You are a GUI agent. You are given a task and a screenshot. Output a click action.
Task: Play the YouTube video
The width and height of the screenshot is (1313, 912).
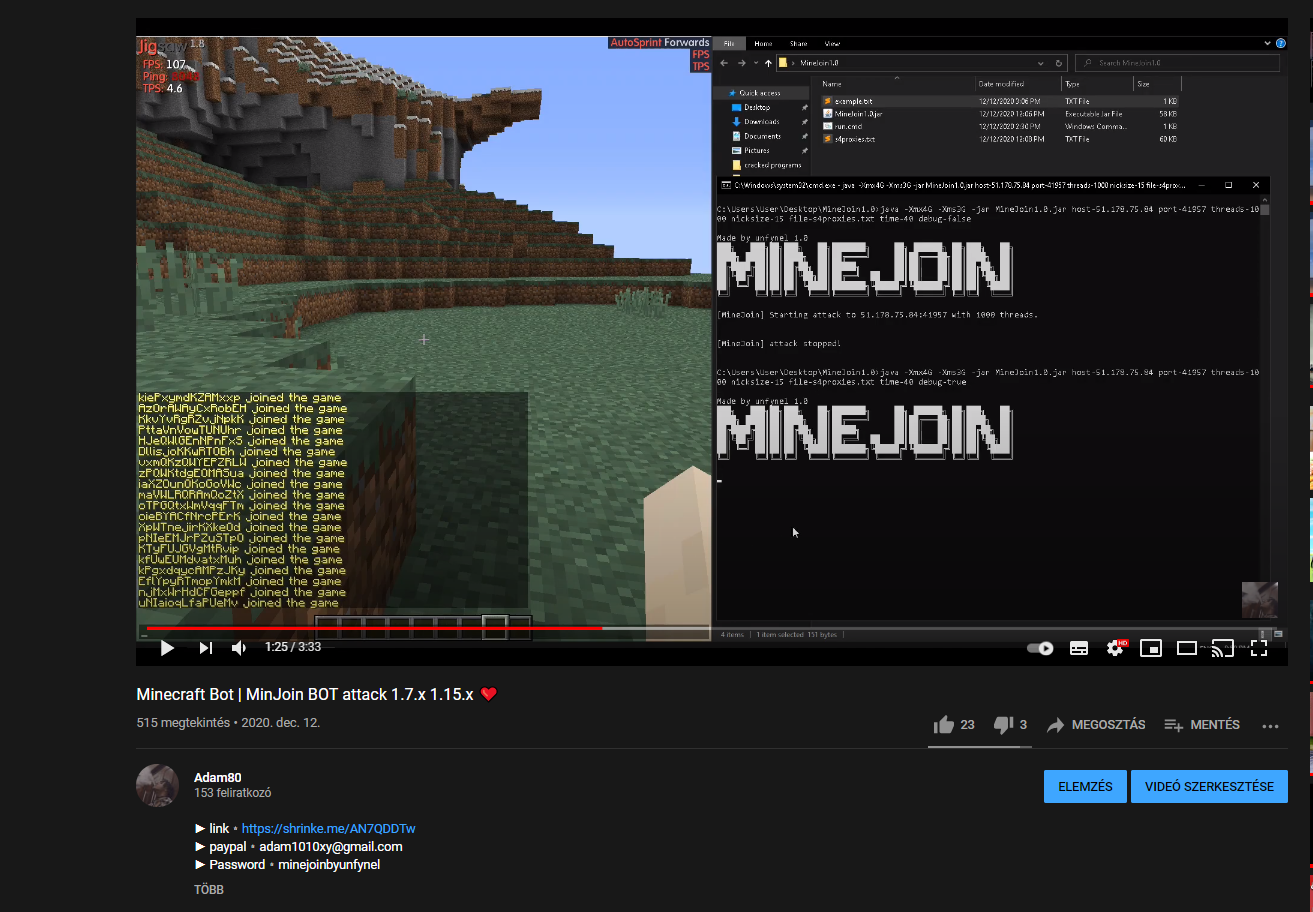click(167, 648)
